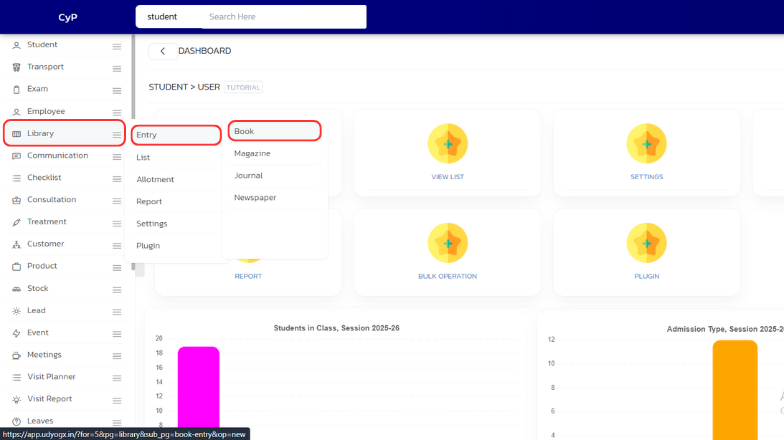
Task: Open the Plugin star icon tile
Action: click(x=646, y=243)
